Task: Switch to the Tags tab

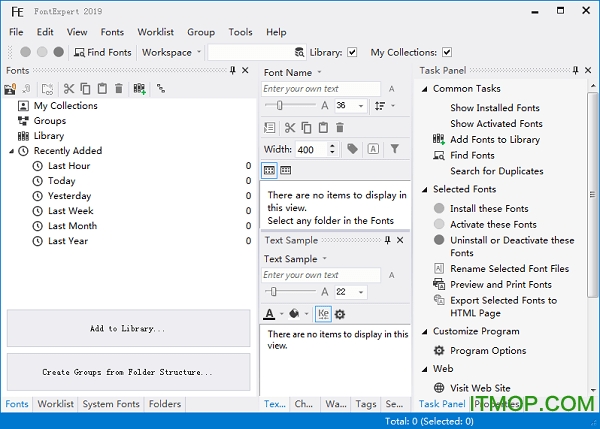Action: point(366,404)
